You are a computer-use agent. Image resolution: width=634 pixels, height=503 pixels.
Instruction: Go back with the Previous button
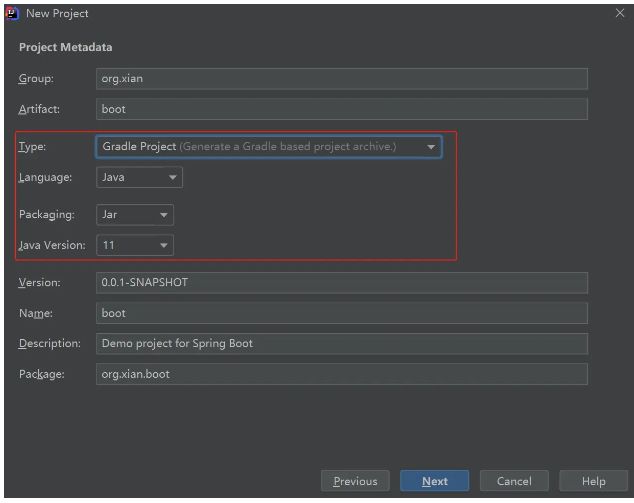(x=355, y=481)
